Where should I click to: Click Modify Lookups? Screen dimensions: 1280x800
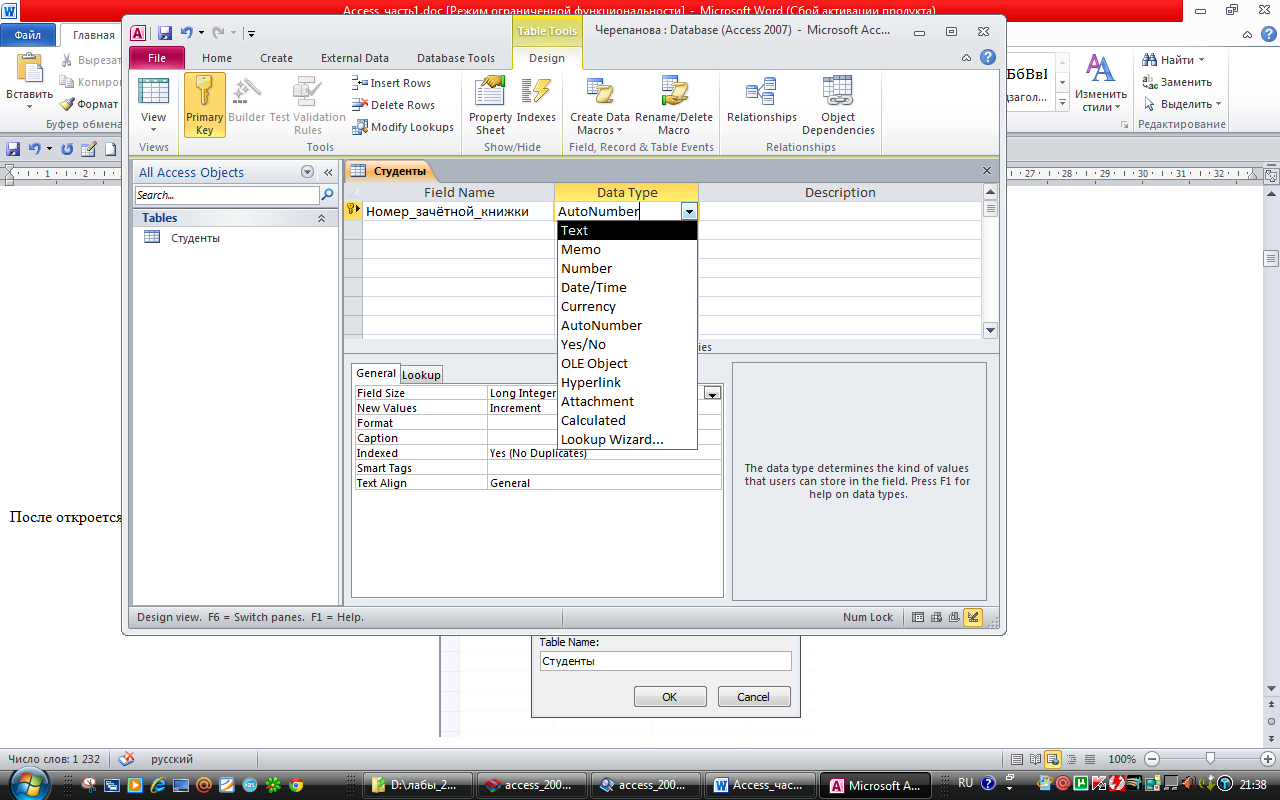pos(403,127)
